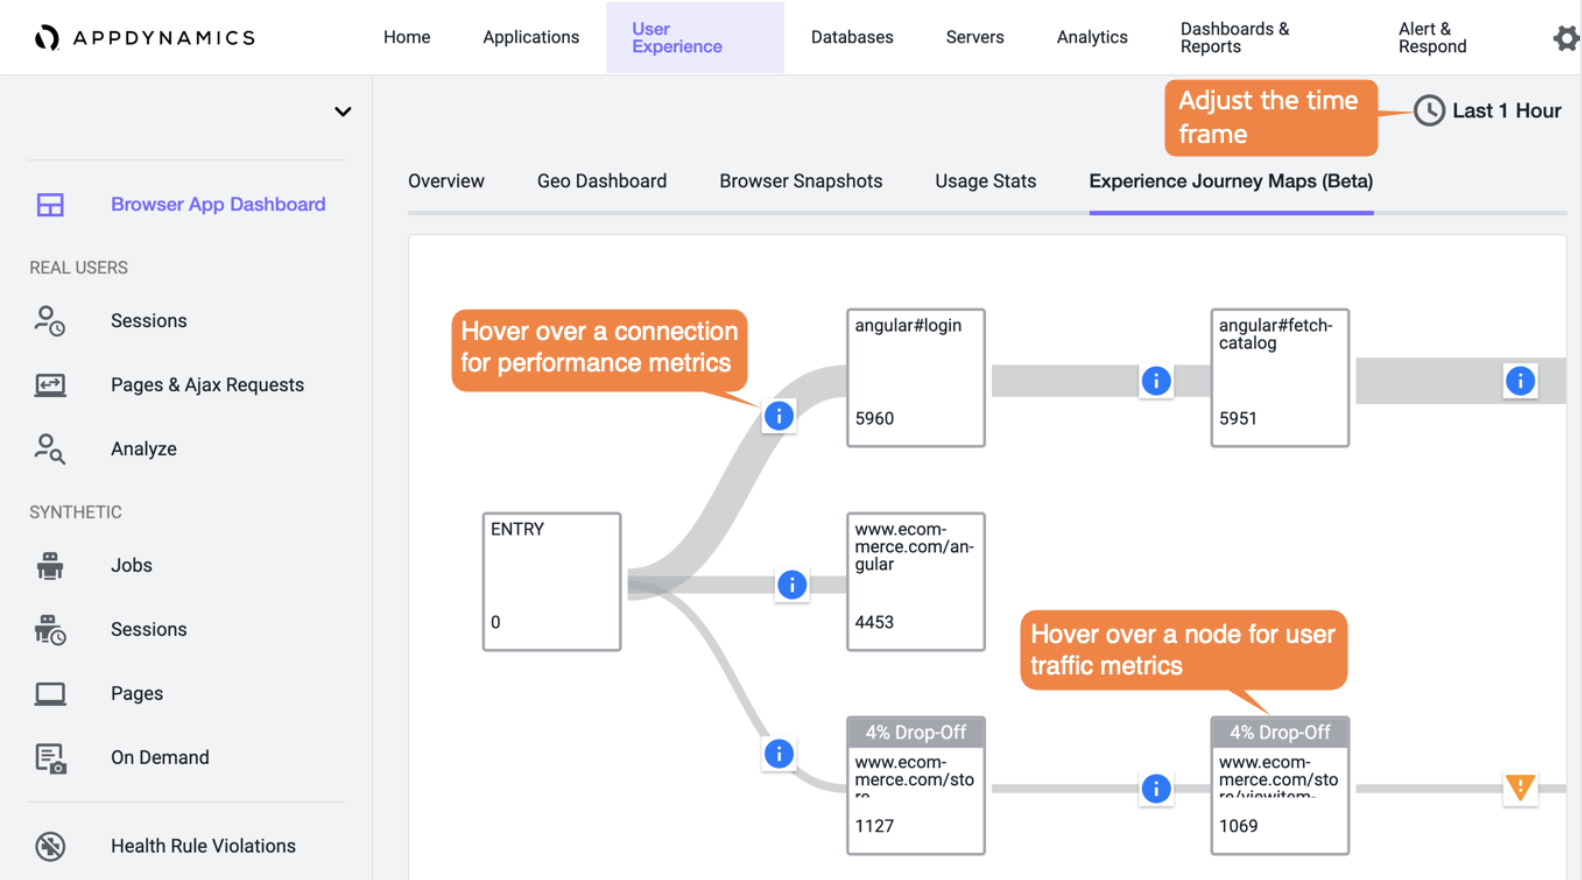Open Health Rule Violations icon
The image size is (1582, 880).
pos(50,846)
